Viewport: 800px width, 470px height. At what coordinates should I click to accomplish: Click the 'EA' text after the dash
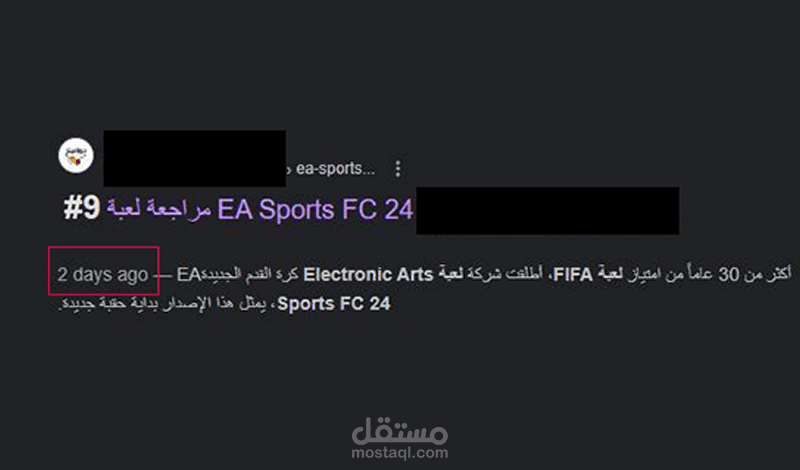[x=189, y=275]
